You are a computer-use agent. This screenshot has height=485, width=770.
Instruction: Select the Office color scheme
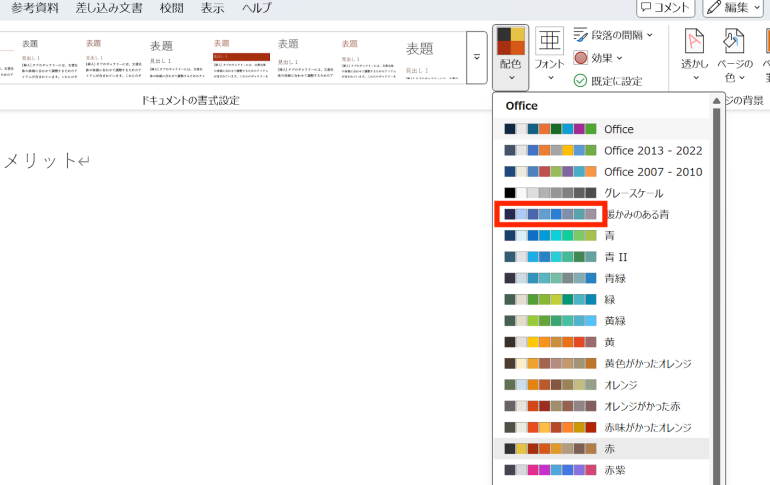tap(602, 129)
